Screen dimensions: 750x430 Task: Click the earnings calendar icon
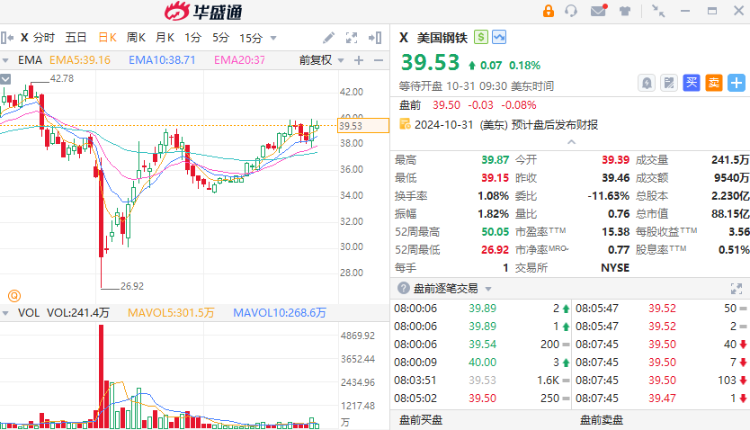click(405, 124)
